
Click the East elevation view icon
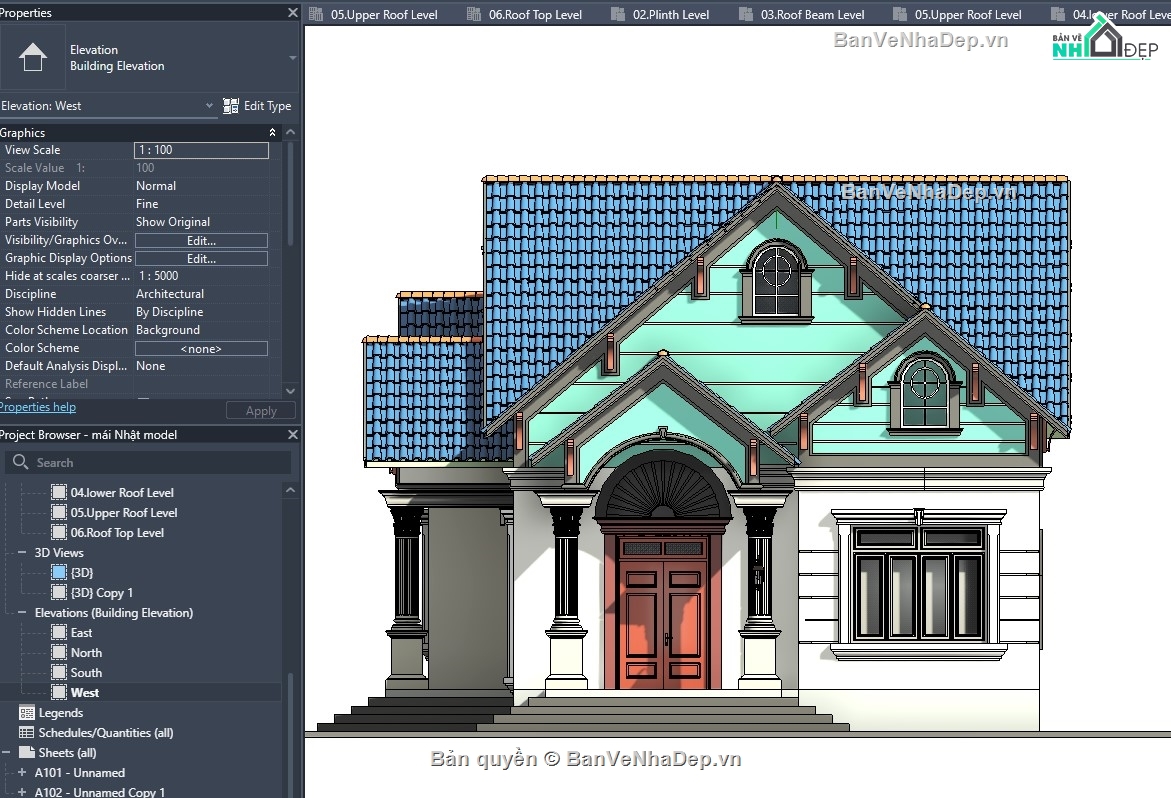pyautogui.click(x=59, y=632)
